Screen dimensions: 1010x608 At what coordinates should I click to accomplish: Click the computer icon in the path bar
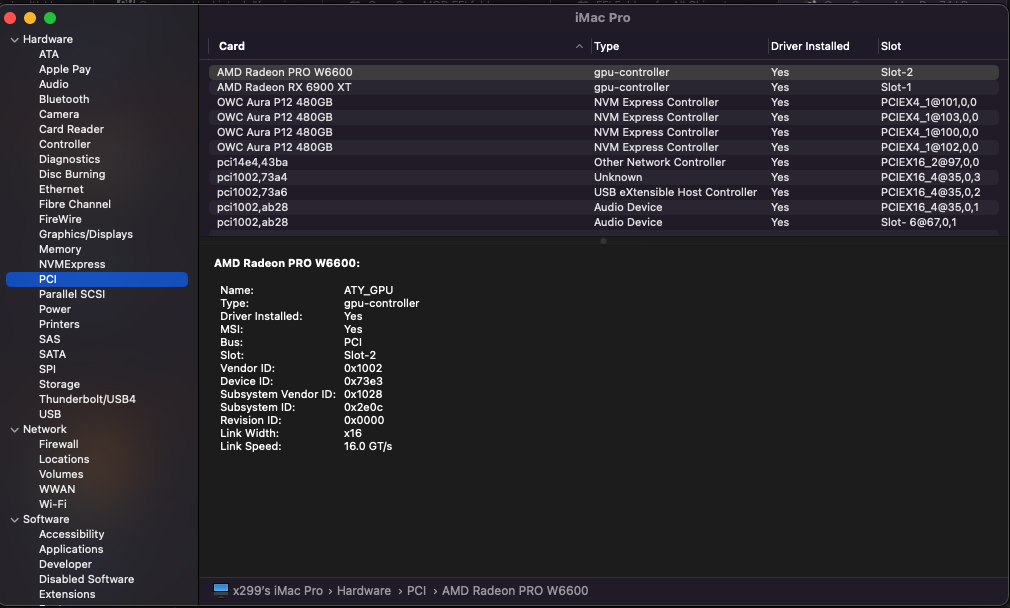(x=221, y=590)
